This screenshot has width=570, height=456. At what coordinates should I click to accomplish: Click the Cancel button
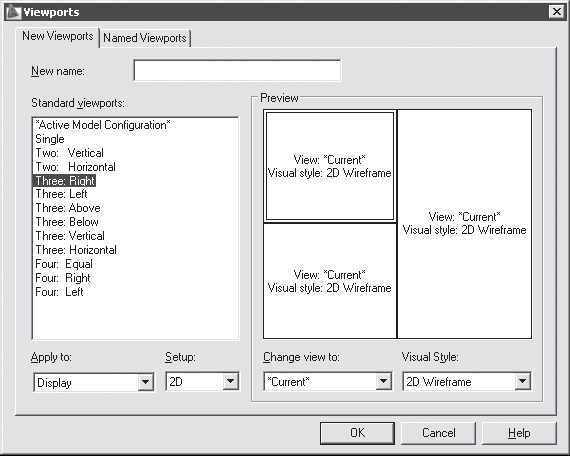coord(438,433)
